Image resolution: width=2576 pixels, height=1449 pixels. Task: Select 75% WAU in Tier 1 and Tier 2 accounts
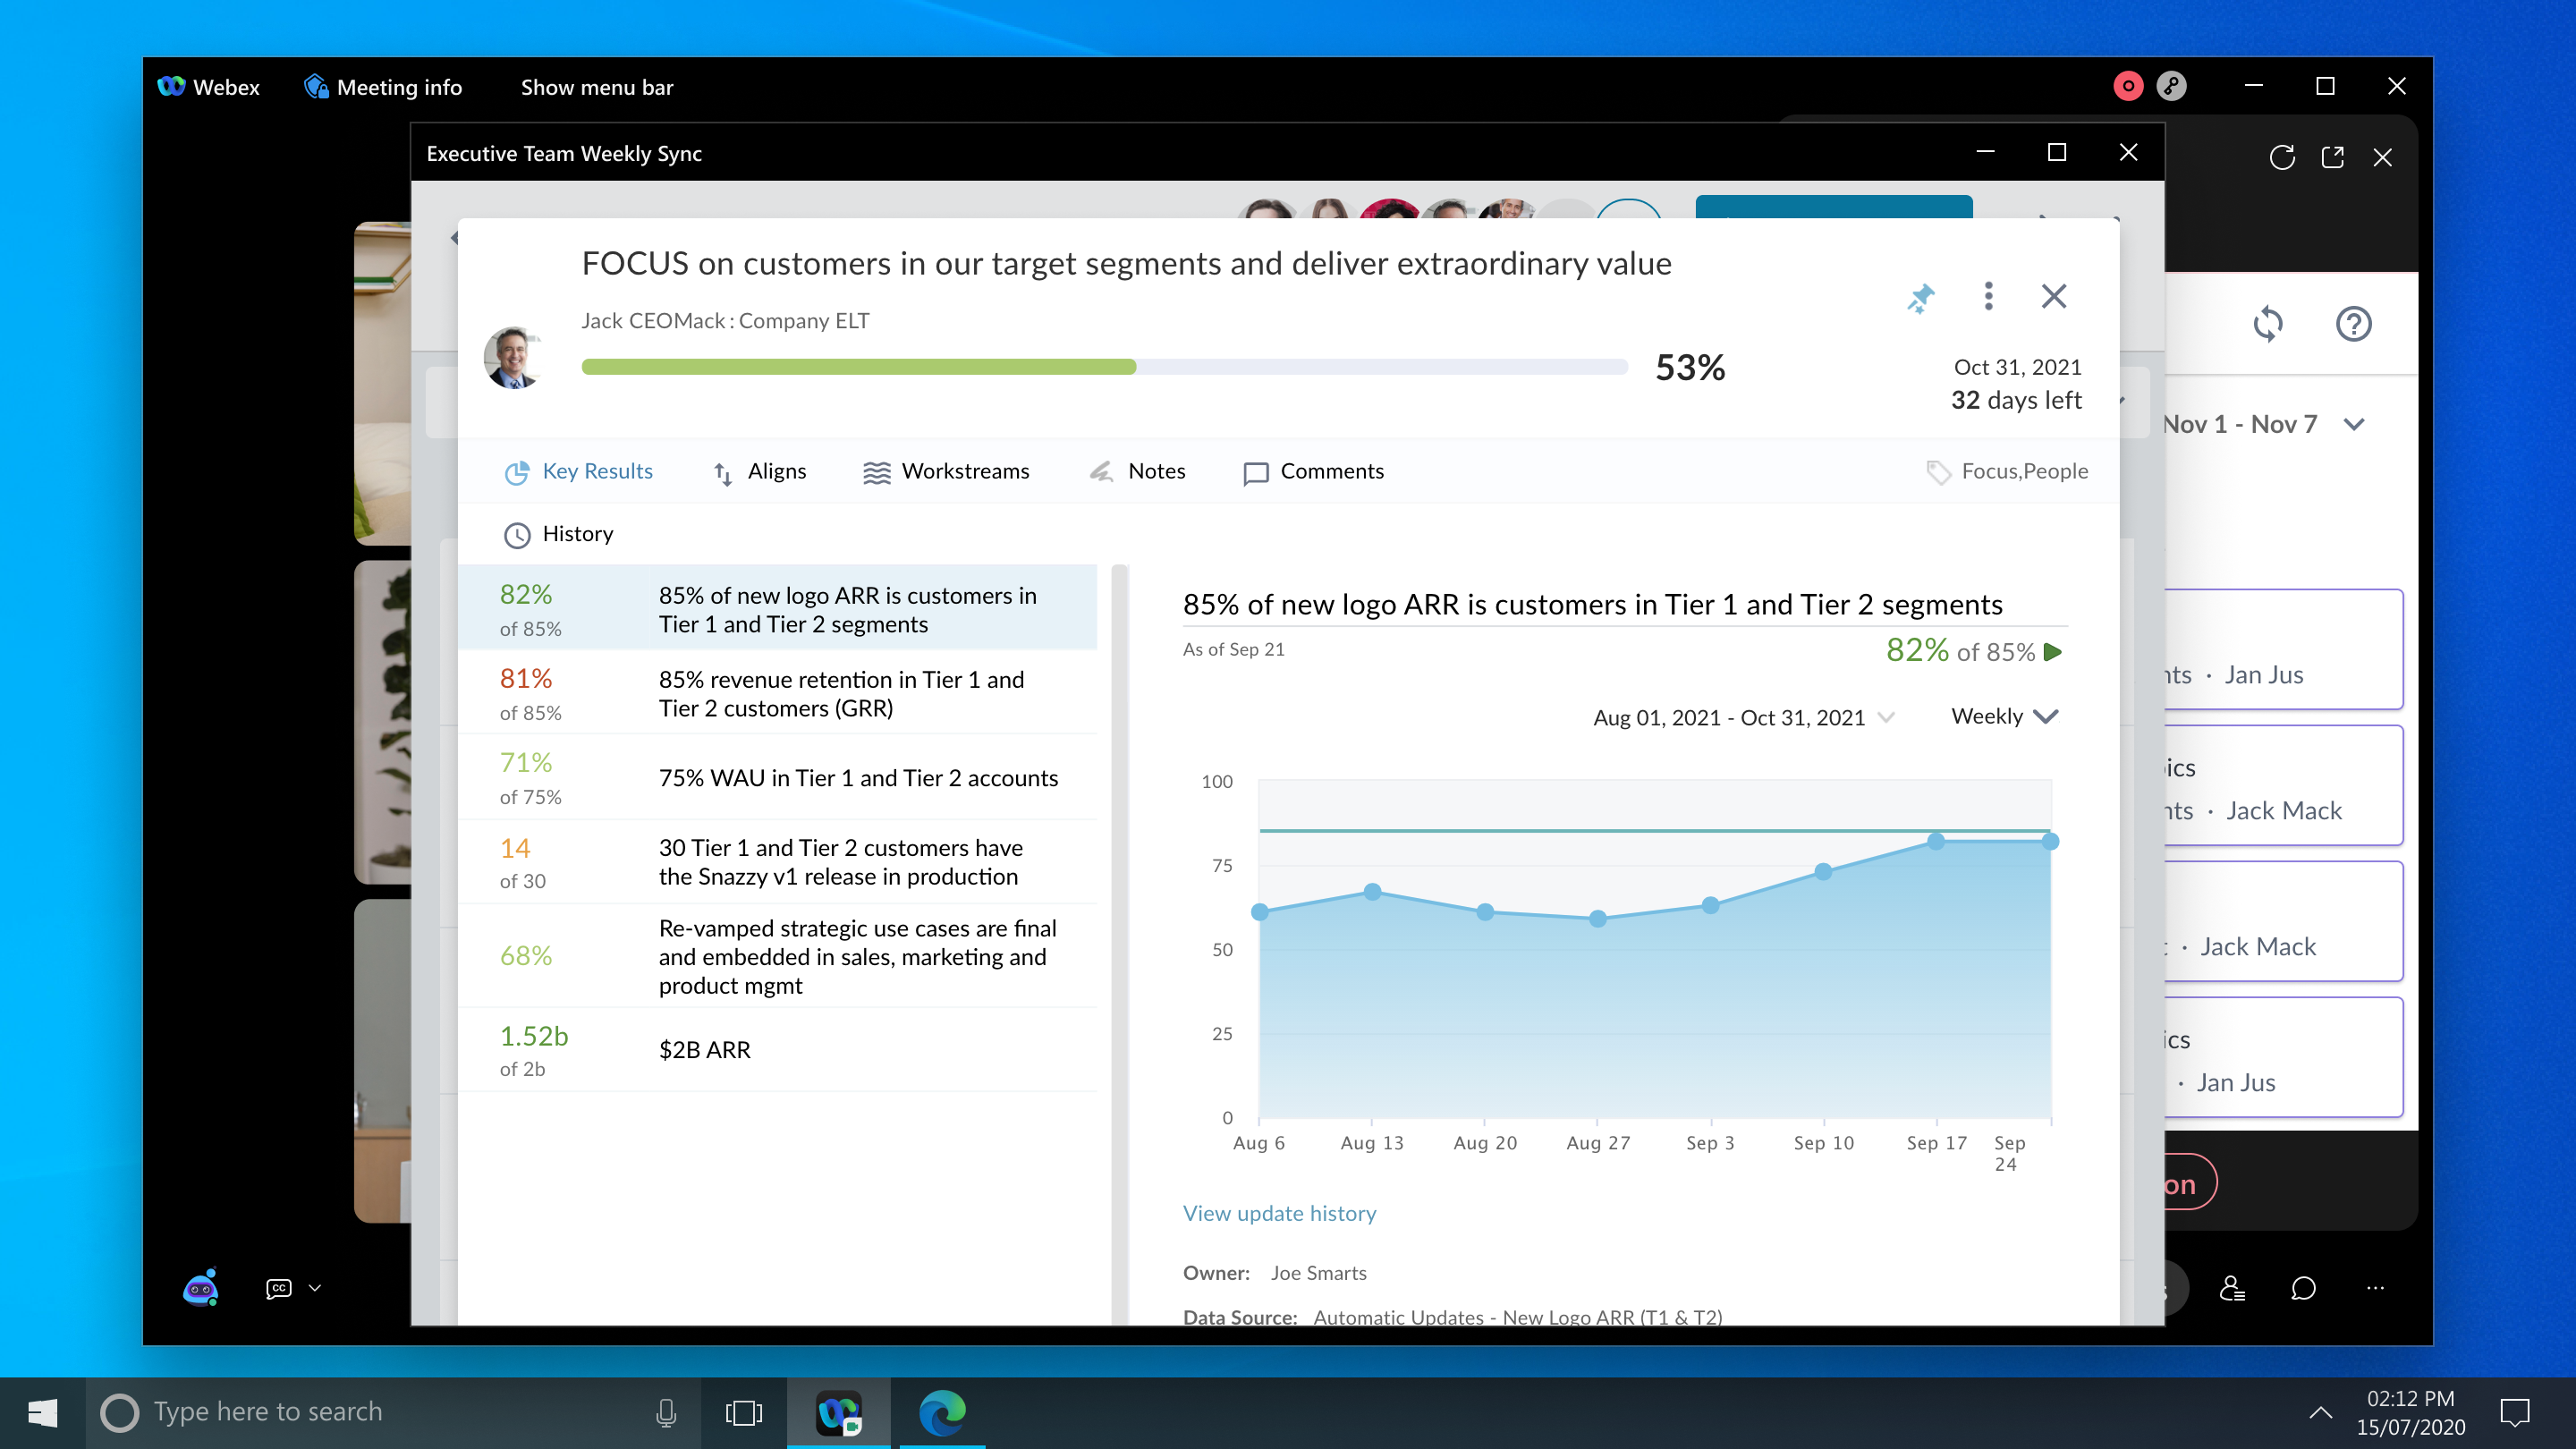tap(778, 778)
